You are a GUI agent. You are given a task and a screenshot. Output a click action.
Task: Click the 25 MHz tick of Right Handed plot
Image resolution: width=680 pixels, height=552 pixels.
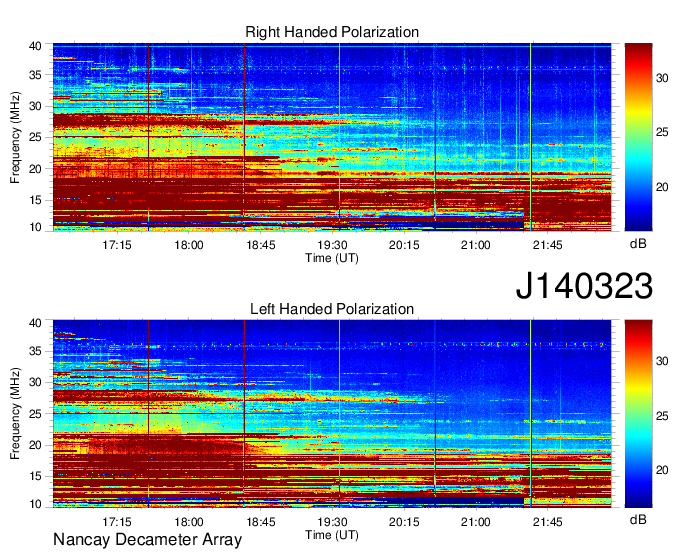(x=35, y=137)
